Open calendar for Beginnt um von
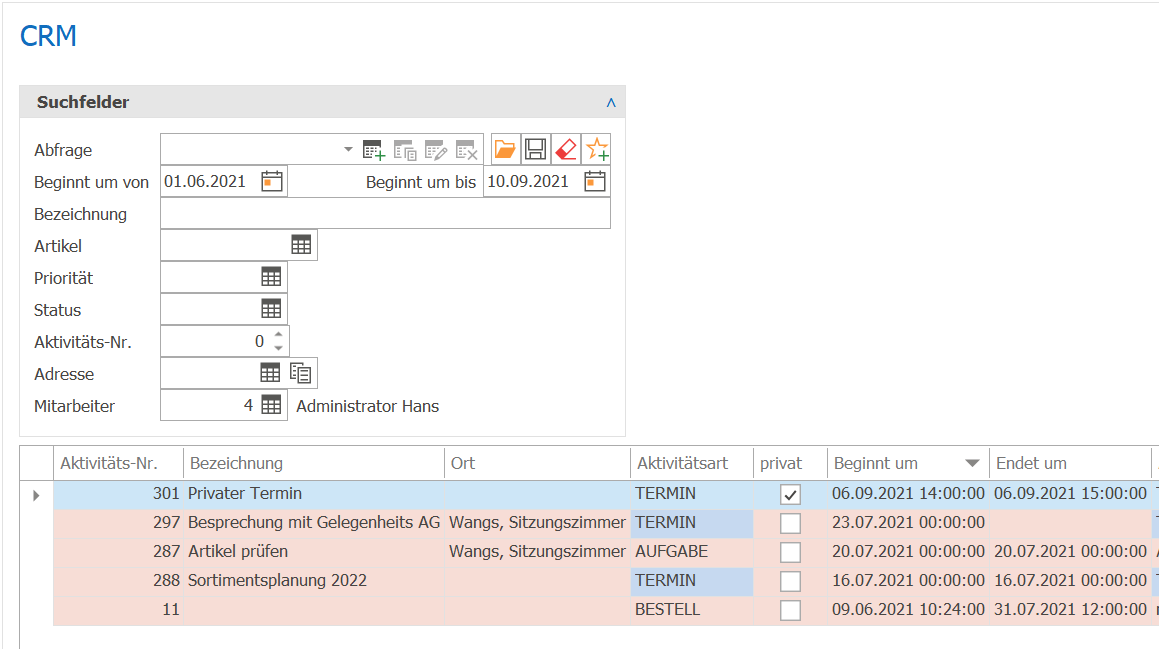 [272, 181]
